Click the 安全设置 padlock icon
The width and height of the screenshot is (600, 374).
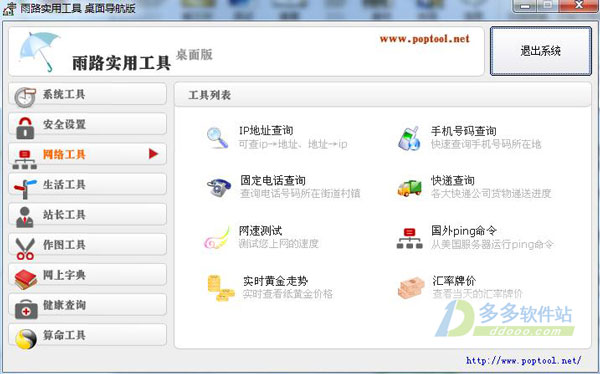(x=25, y=127)
